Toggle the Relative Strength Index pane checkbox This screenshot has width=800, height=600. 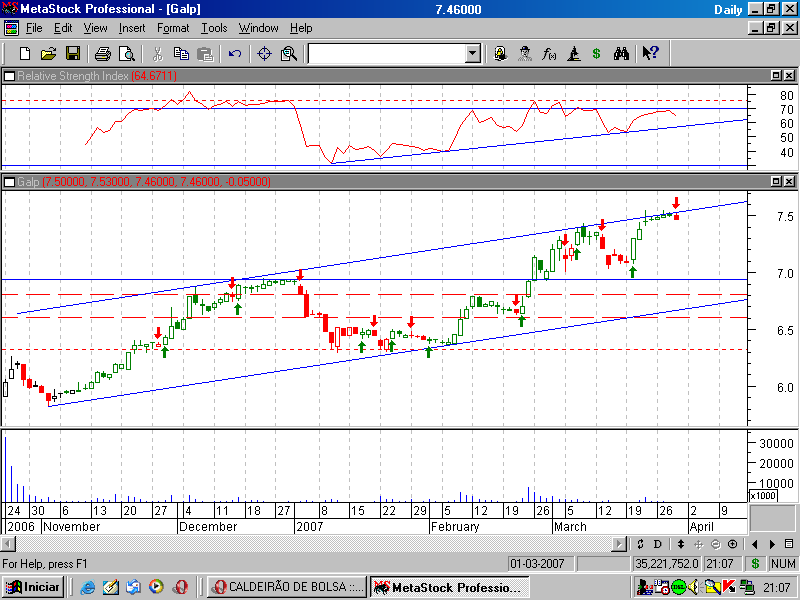tap(9, 76)
